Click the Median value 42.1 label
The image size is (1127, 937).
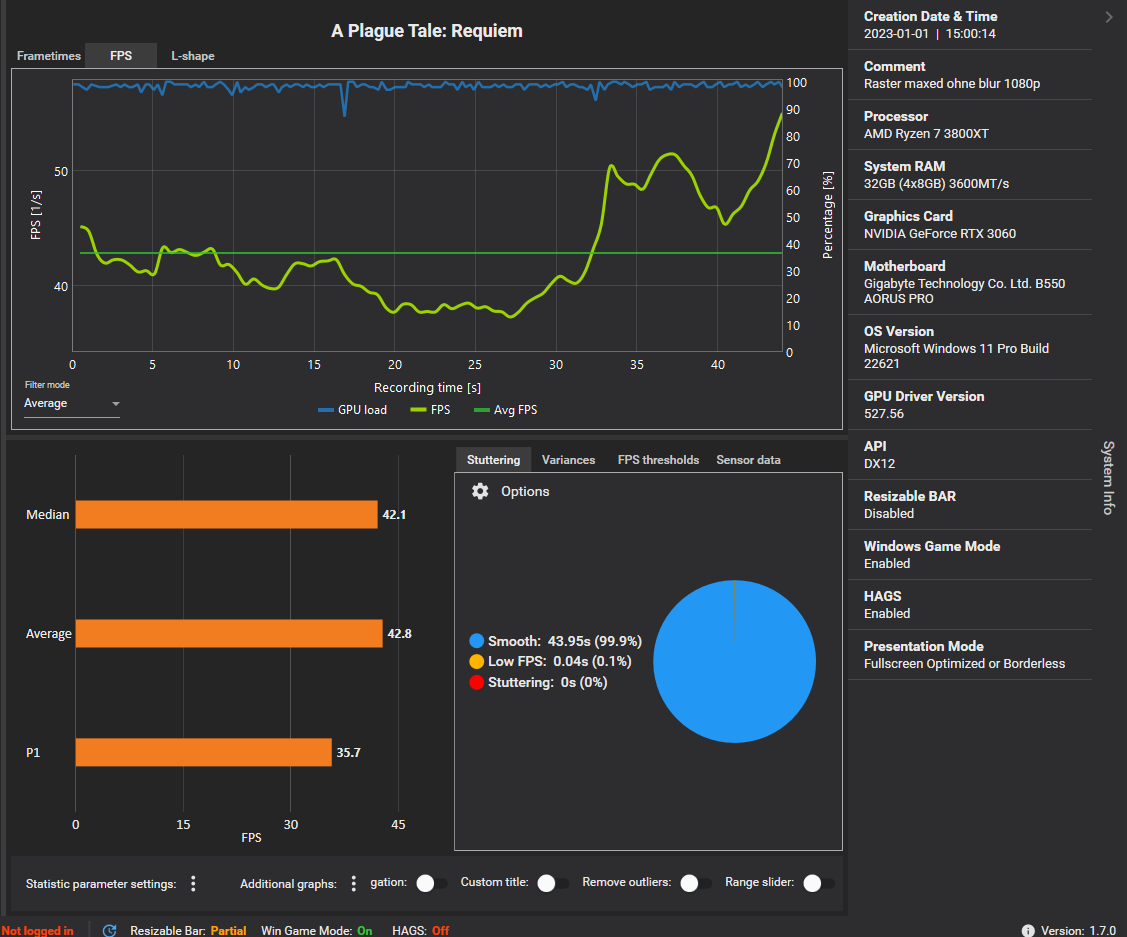tap(394, 514)
